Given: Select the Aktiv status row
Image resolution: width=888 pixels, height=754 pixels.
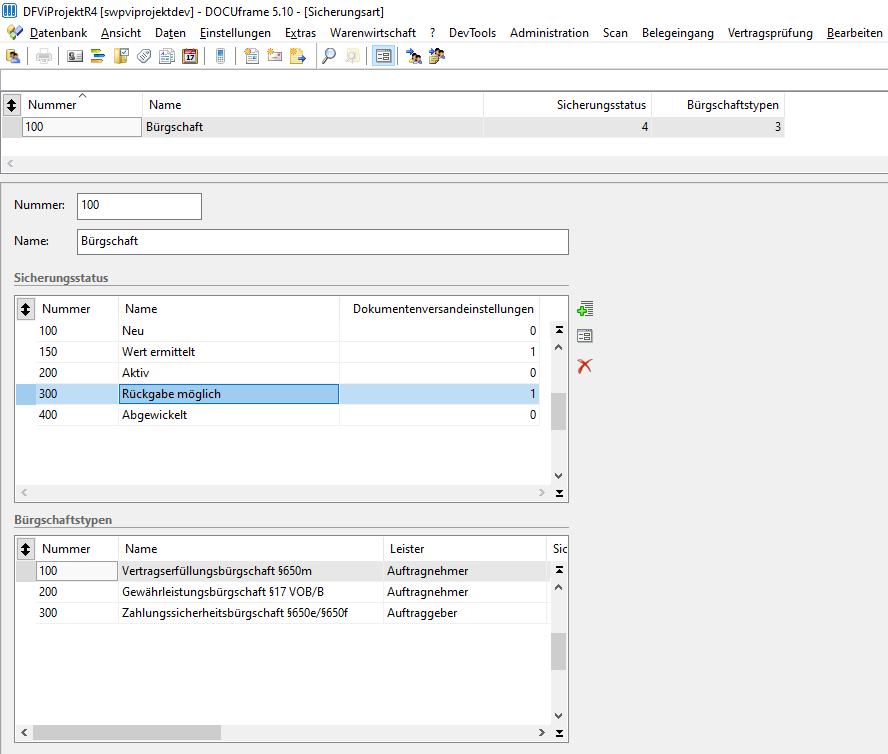Looking at the screenshot, I should click(x=278, y=373).
